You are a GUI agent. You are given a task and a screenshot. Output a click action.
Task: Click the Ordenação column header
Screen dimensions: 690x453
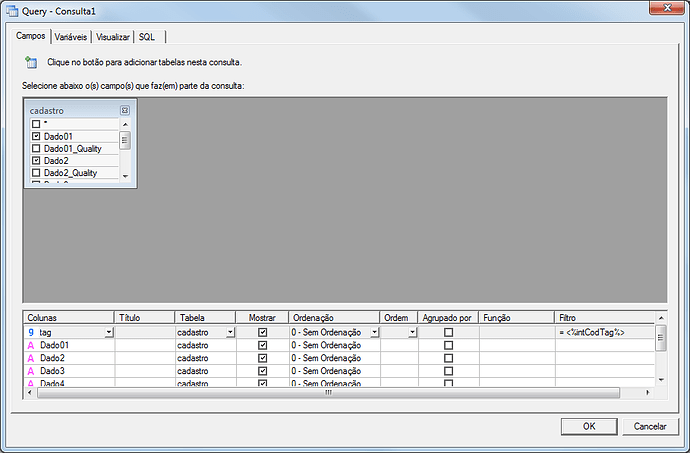pyautogui.click(x=334, y=318)
